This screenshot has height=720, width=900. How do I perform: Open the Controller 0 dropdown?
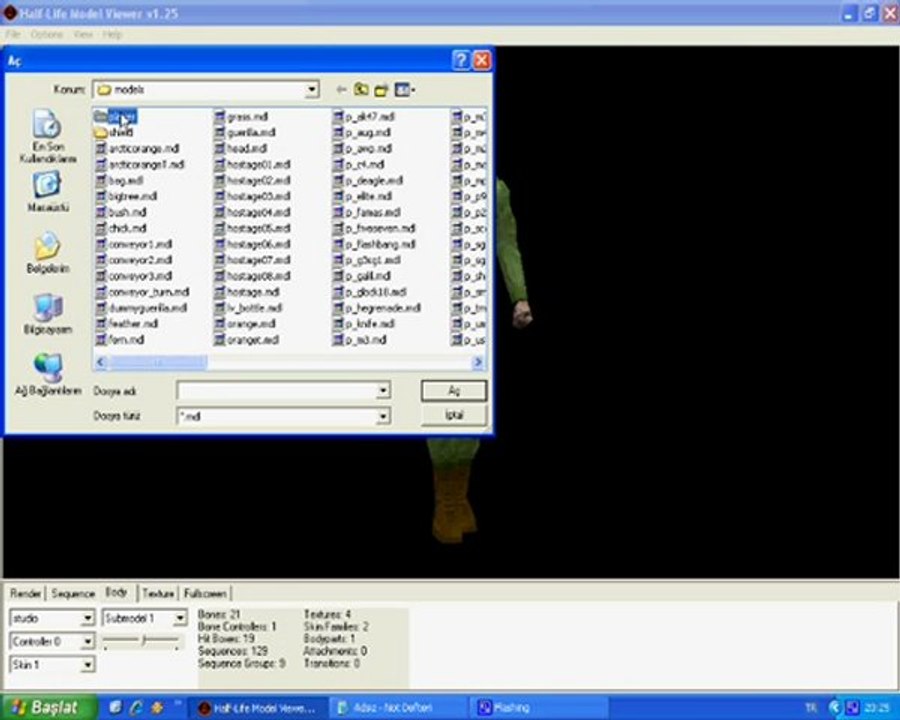[x=87, y=641]
